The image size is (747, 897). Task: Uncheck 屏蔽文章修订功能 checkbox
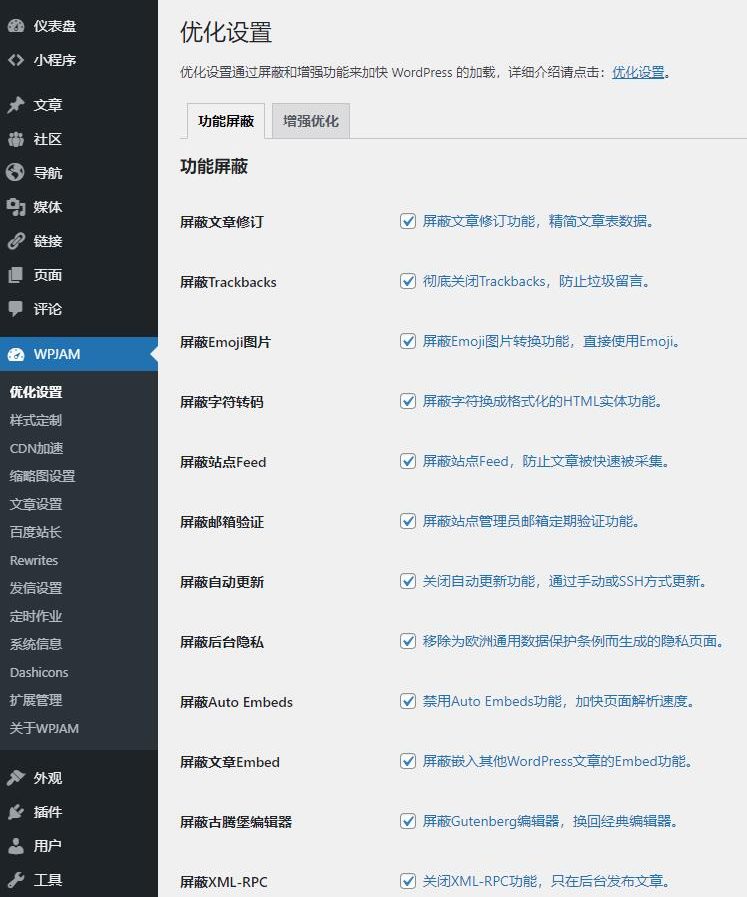[x=408, y=221]
